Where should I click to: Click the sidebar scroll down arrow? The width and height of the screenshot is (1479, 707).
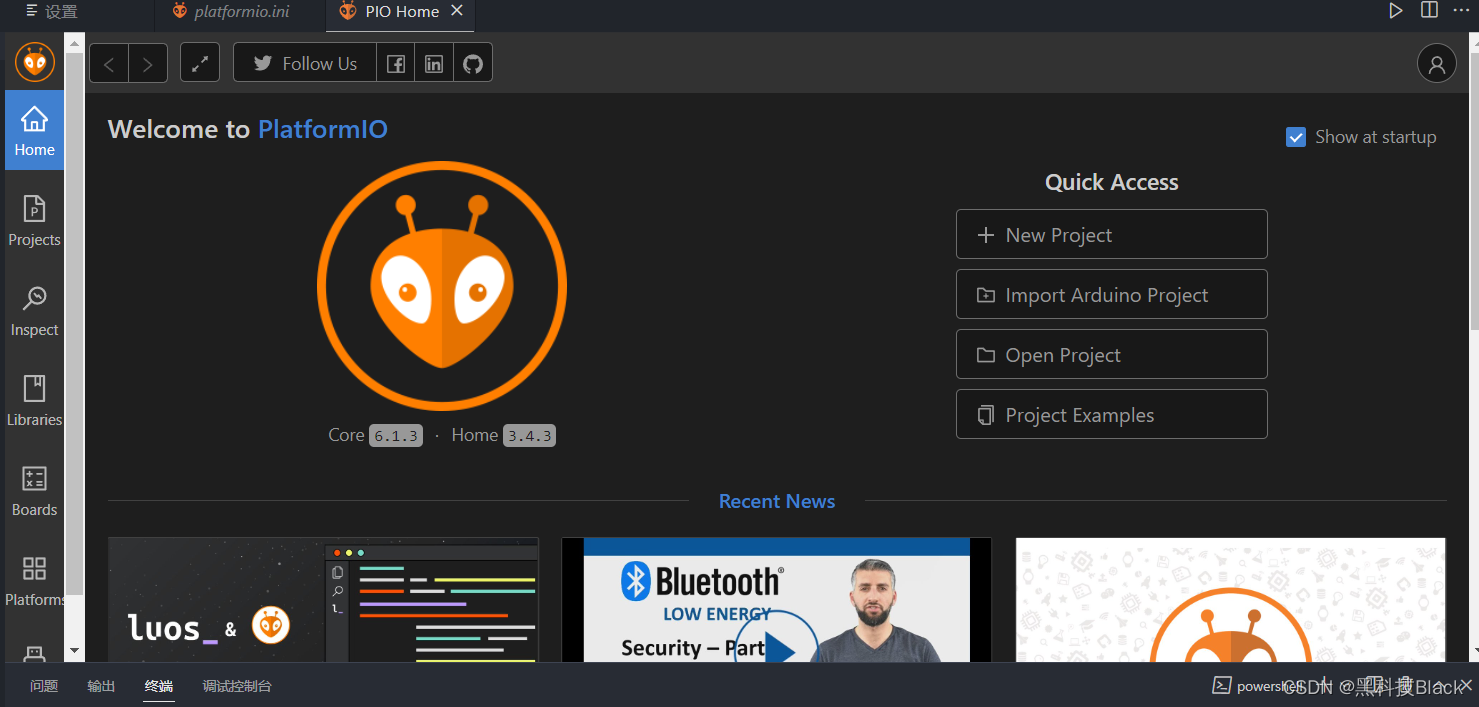click(x=74, y=651)
